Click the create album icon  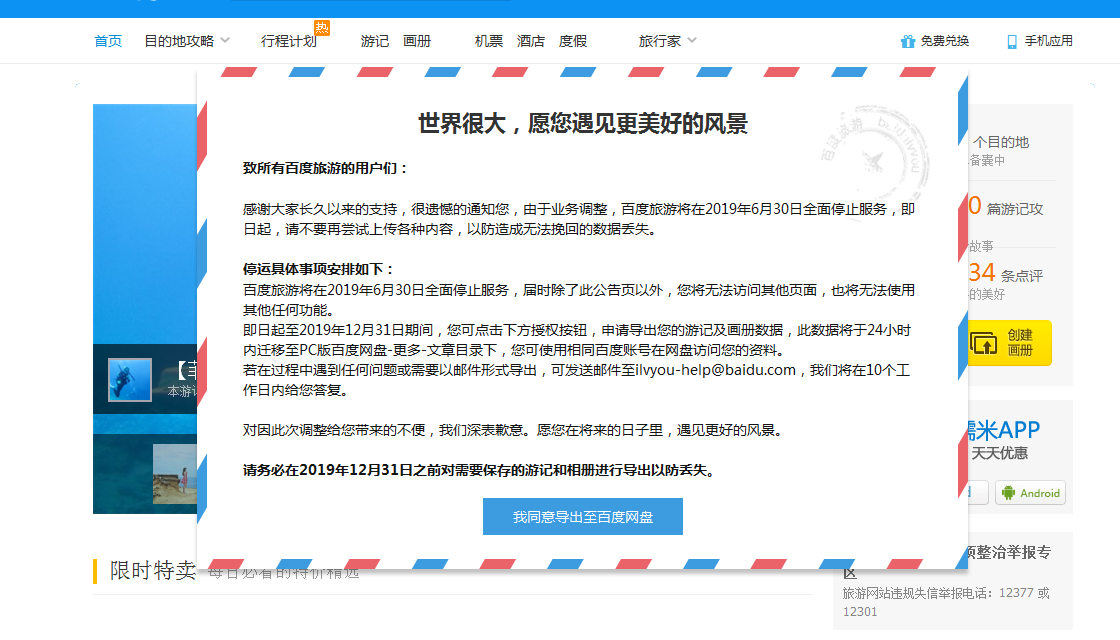(x=984, y=344)
